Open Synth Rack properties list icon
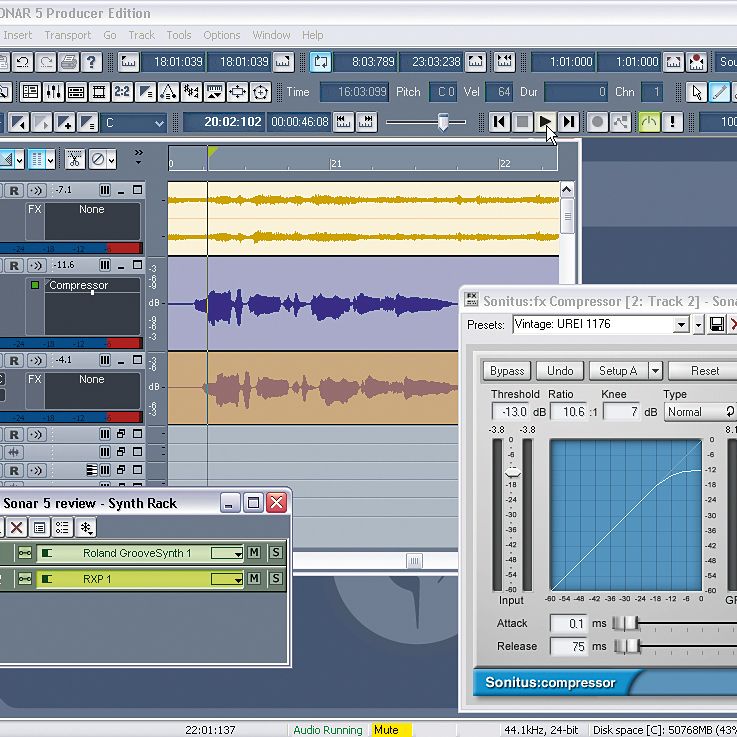Screen dimensions: 737x737 tap(39, 527)
